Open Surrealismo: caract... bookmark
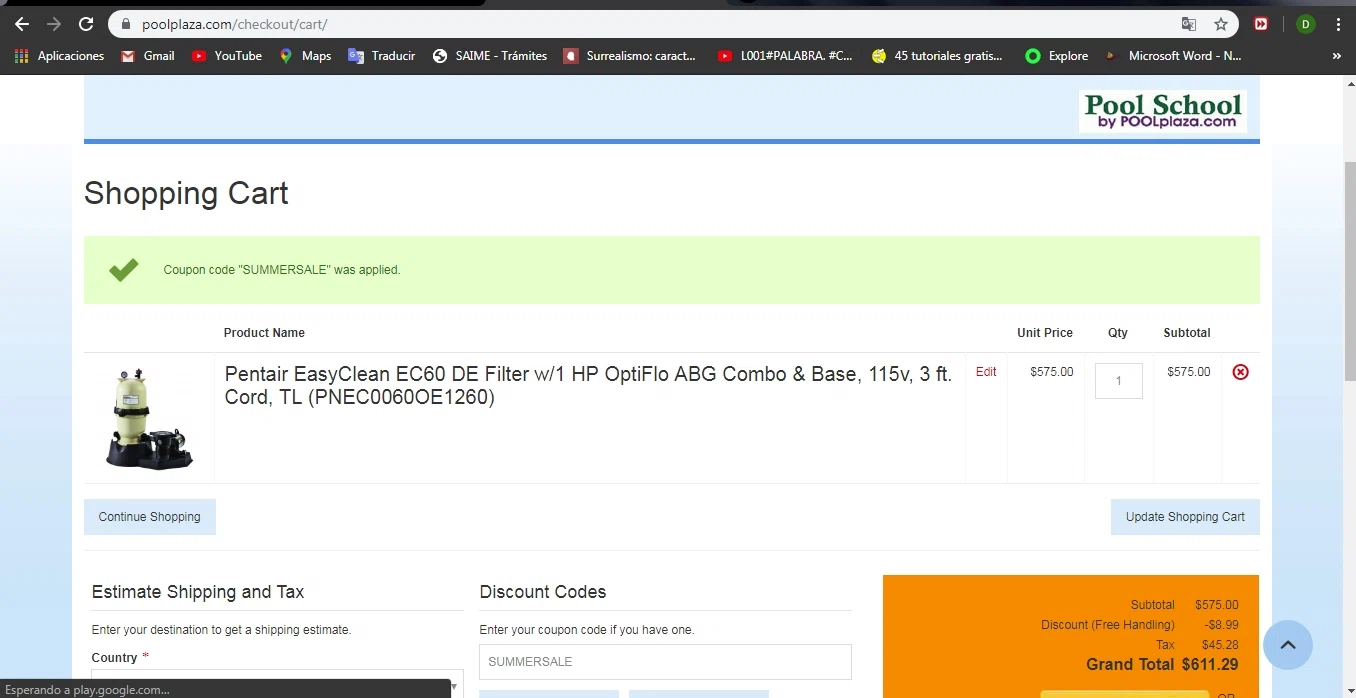The width and height of the screenshot is (1356, 698). [x=630, y=56]
